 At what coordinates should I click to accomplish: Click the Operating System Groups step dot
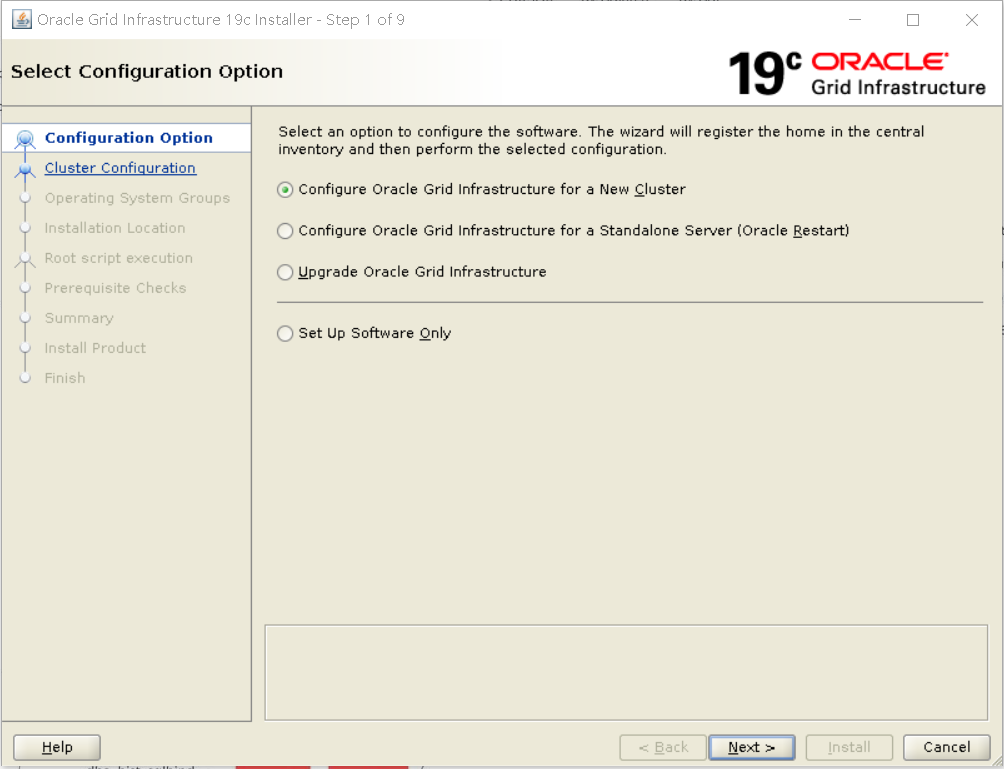[25, 198]
